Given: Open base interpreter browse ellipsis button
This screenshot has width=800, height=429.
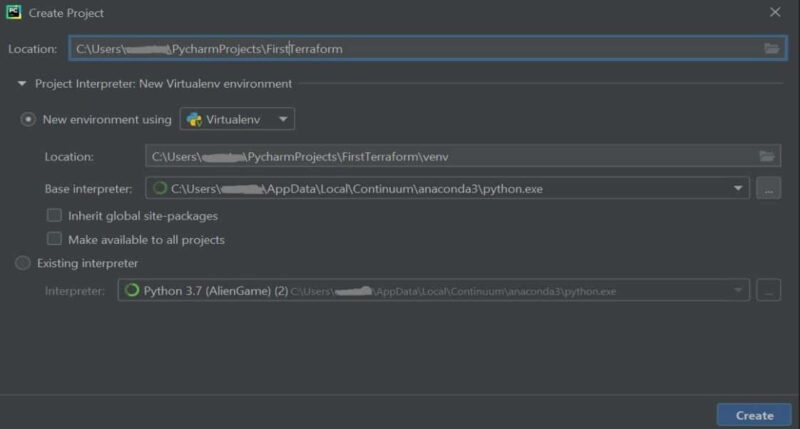Looking at the screenshot, I should click(x=768, y=188).
